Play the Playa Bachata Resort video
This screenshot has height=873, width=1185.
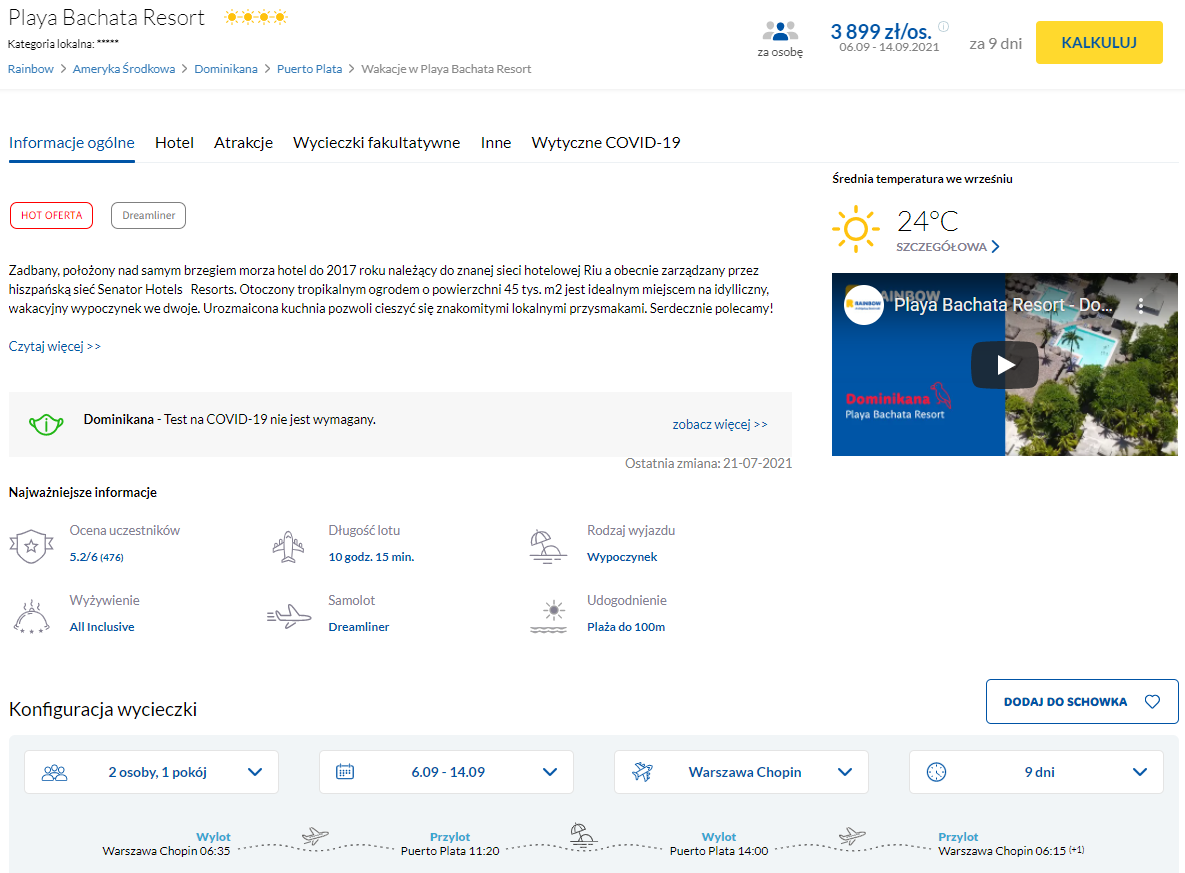click(x=1005, y=365)
